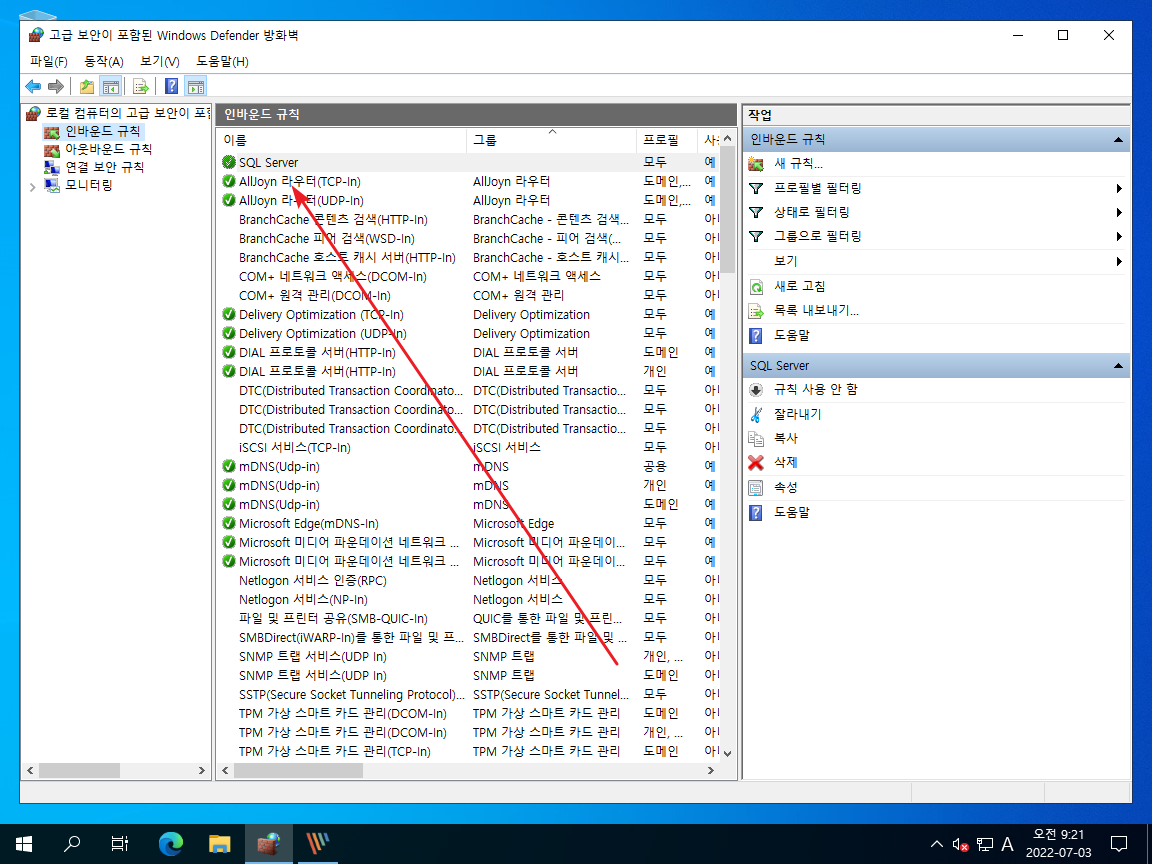Click the forward arrow in the toolbar
The width and height of the screenshot is (1152, 864).
(x=56, y=87)
